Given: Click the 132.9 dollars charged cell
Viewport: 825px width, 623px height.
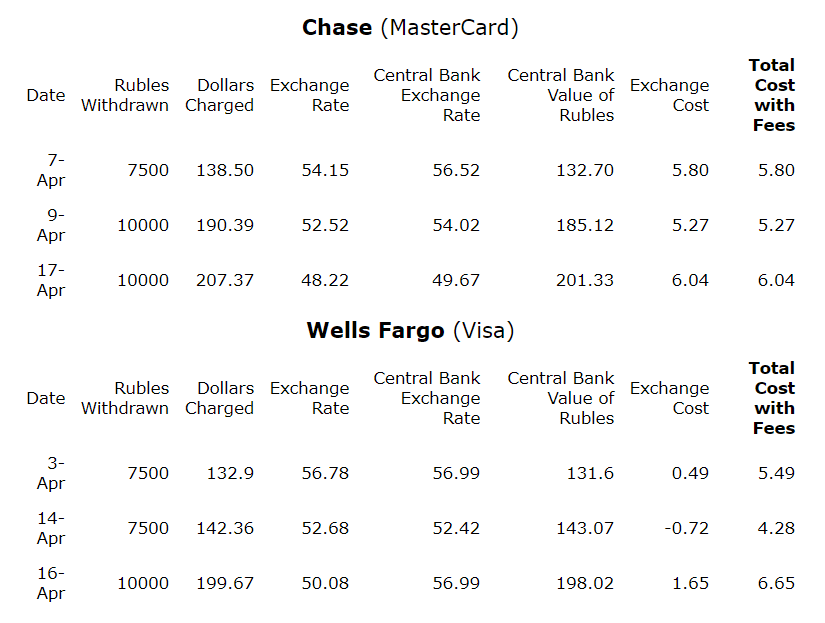Looking at the screenshot, I should point(230,474).
